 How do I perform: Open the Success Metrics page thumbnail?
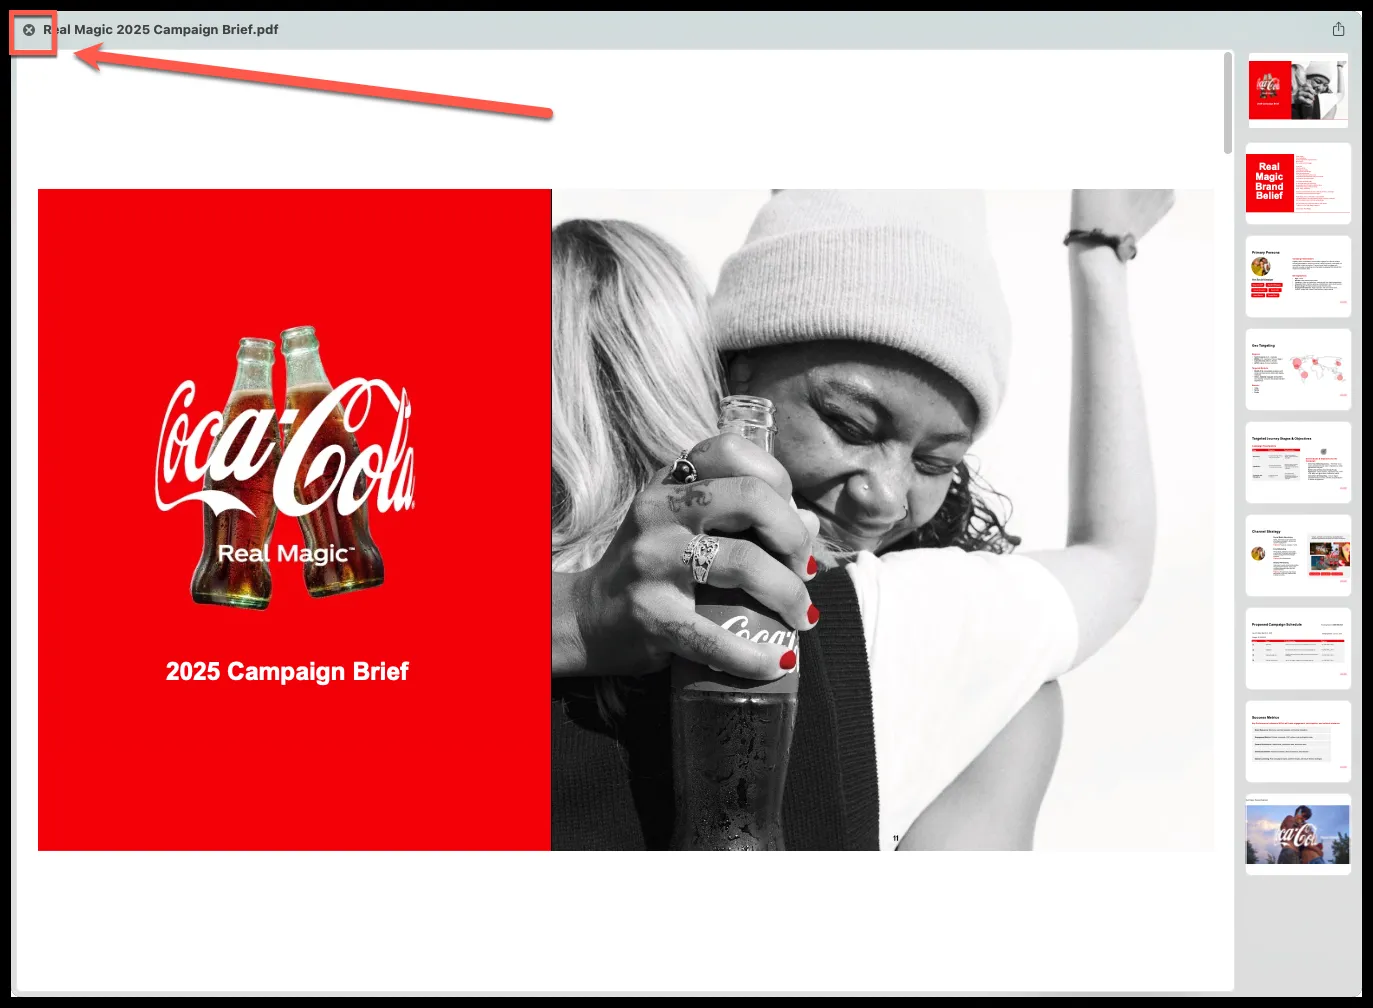(1298, 741)
